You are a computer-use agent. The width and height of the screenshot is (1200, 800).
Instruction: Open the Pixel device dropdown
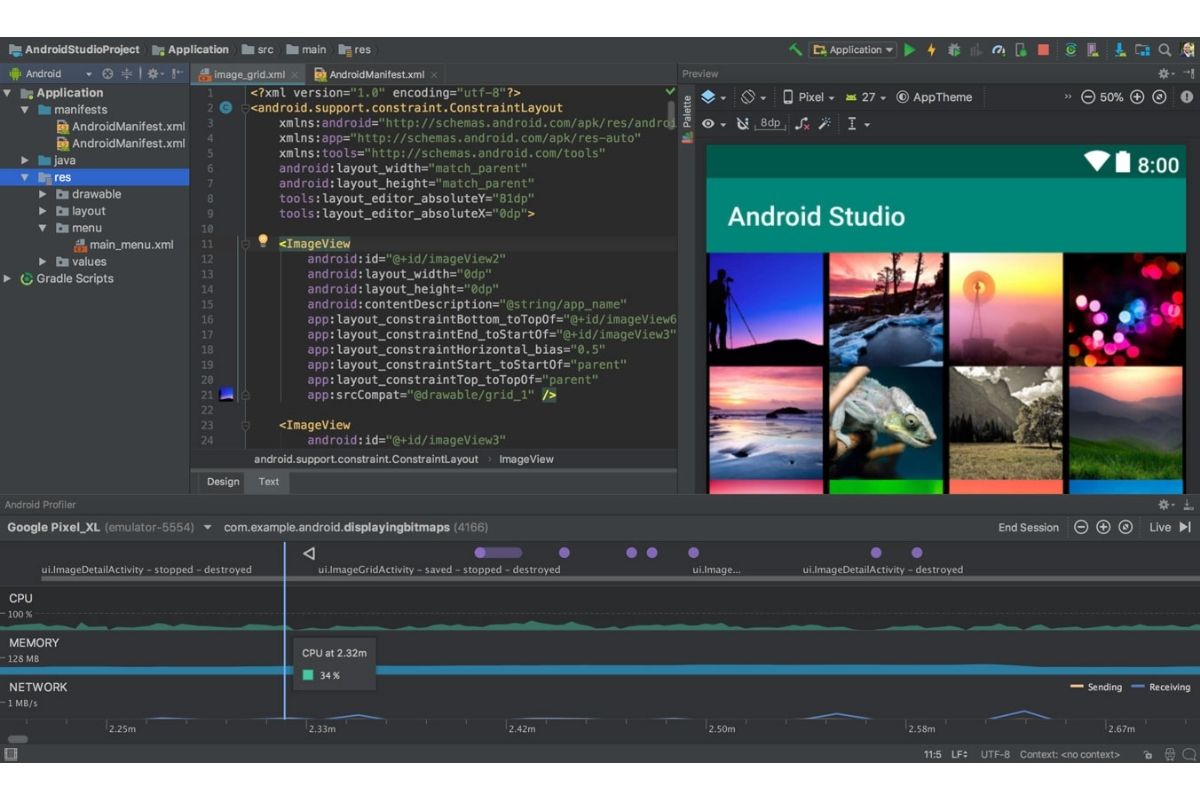click(x=809, y=97)
